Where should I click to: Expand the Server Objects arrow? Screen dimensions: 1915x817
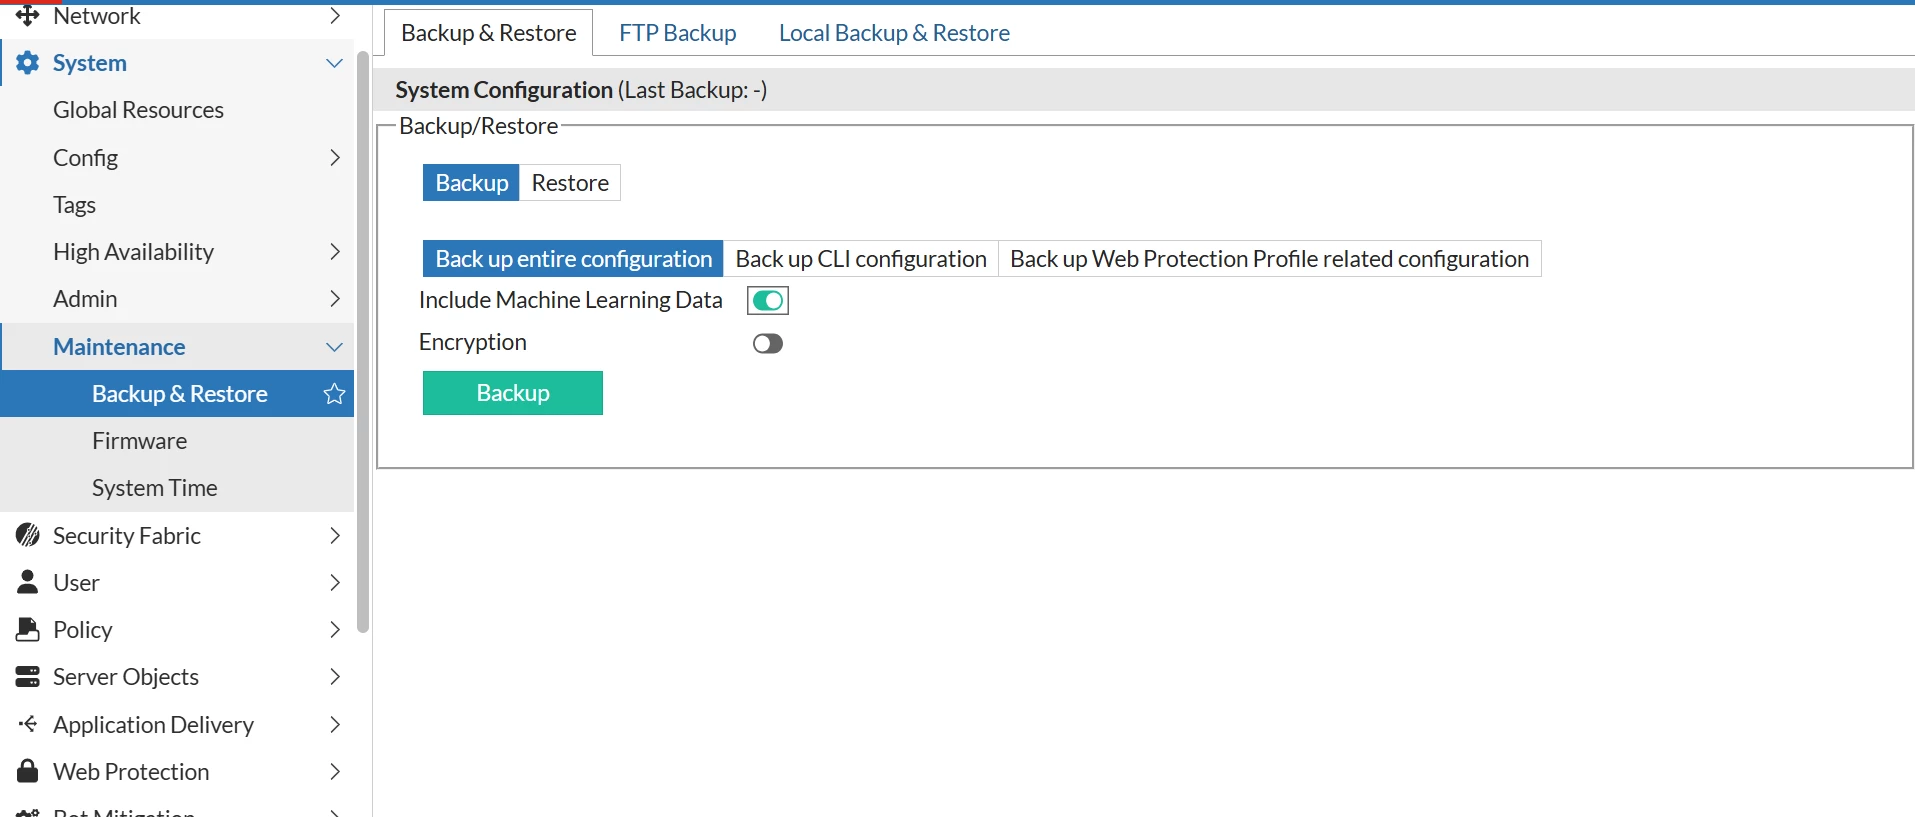[335, 677]
